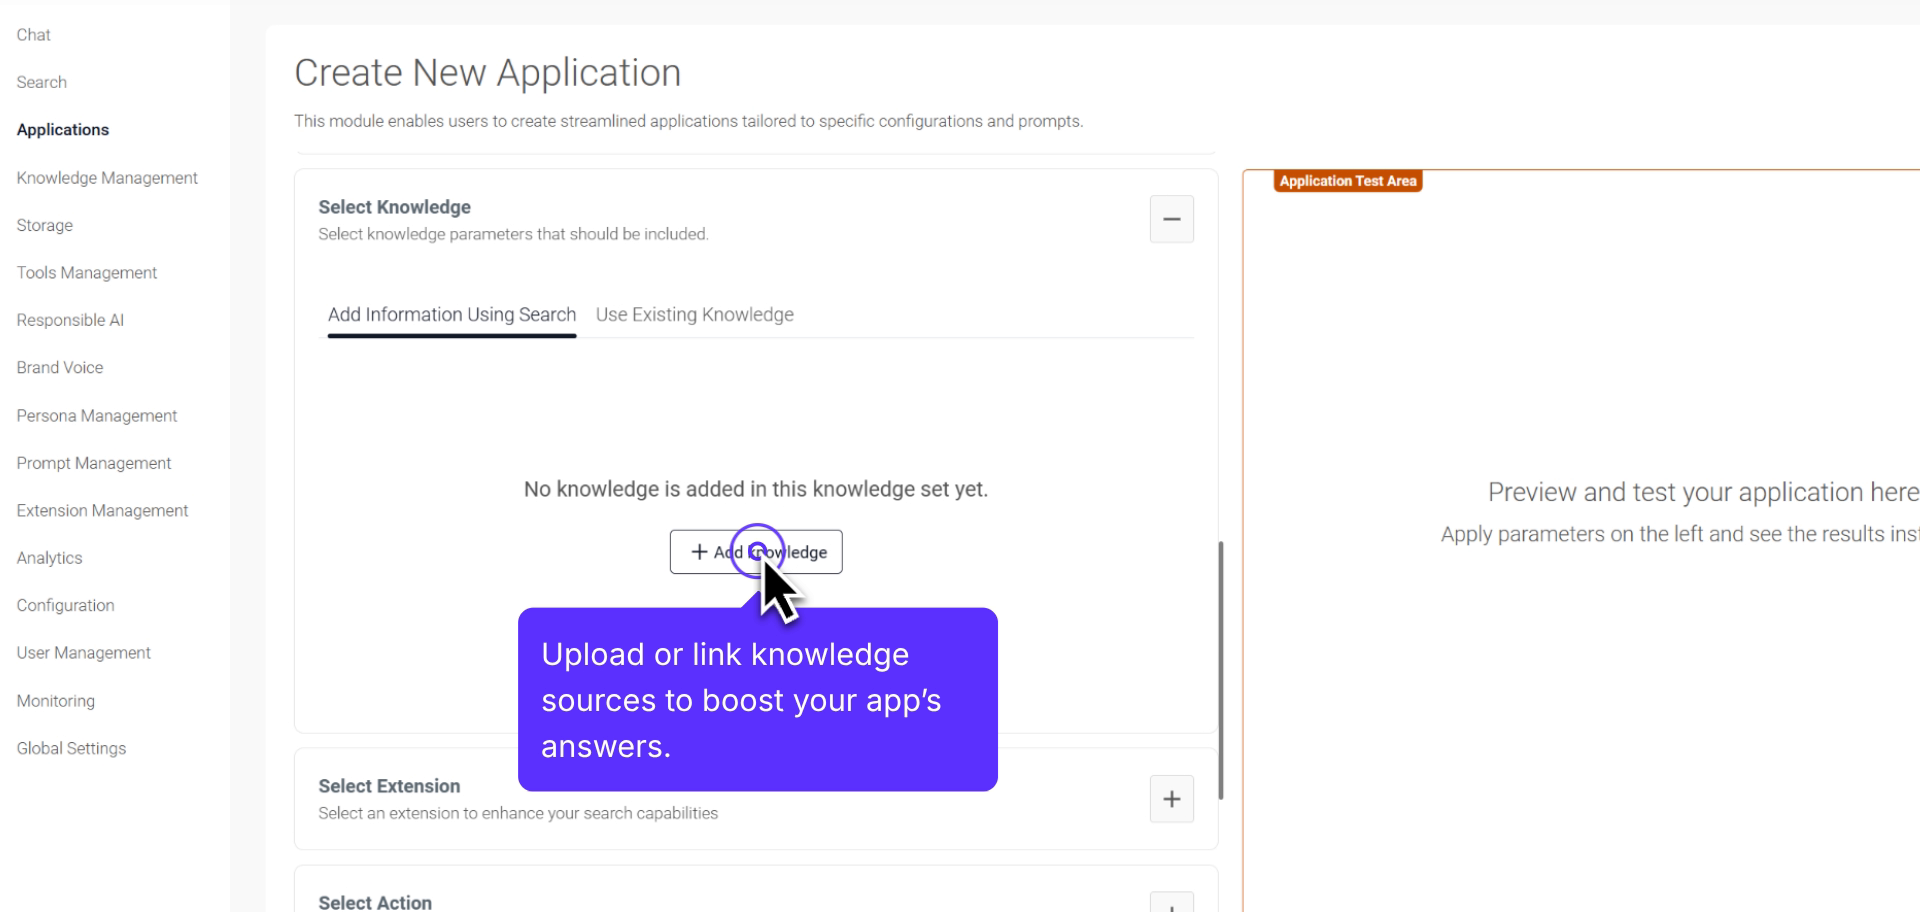Expand the Select Action section
This screenshot has width=1920, height=912.
point(1171,903)
